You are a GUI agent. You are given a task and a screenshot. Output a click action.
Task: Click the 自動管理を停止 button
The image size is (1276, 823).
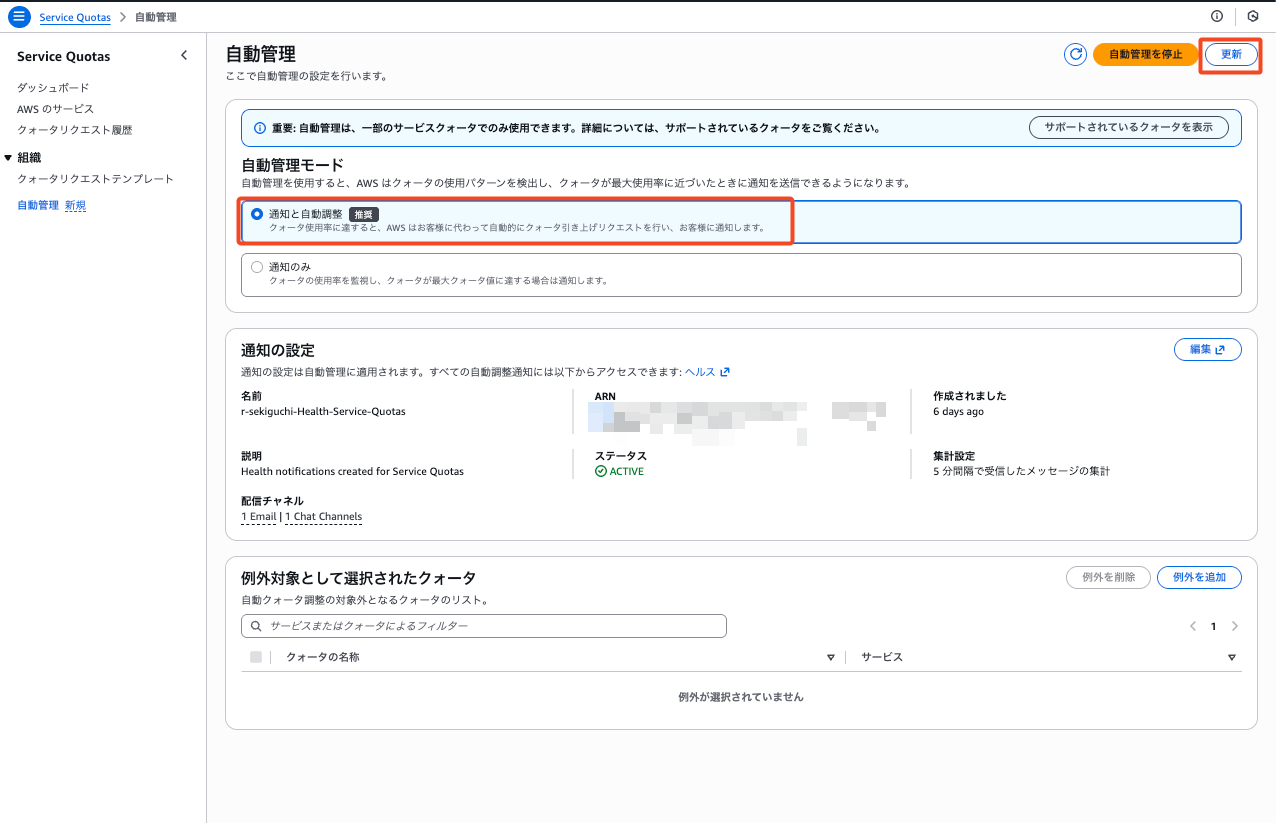click(1145, 55)
